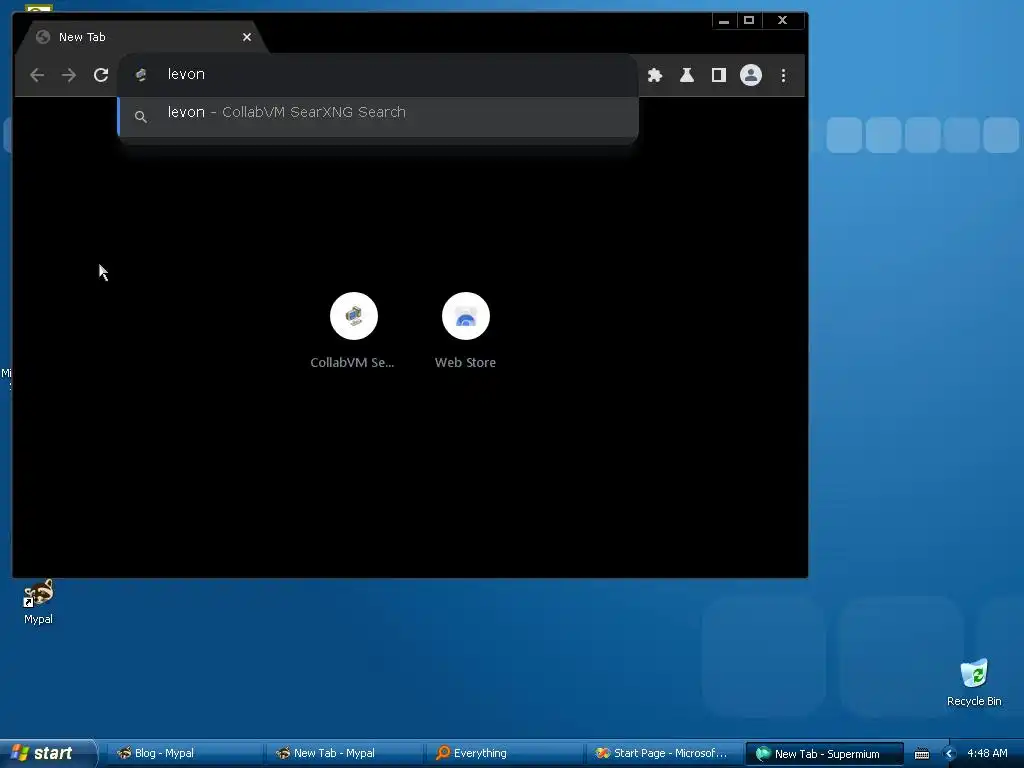Close the Supermium browser window
This screenshot has width=1024, height=768.
pos(782,20)
